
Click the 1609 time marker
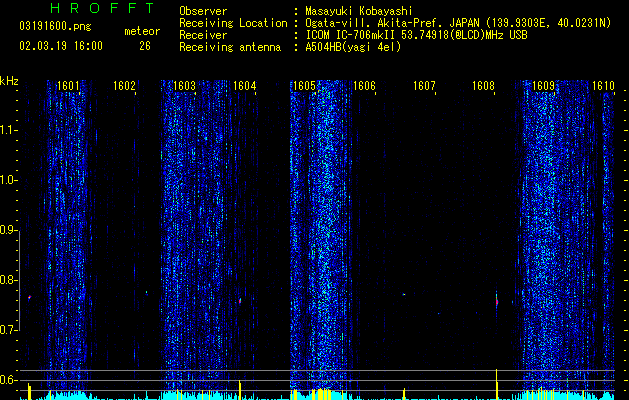[x=543, y=86]
